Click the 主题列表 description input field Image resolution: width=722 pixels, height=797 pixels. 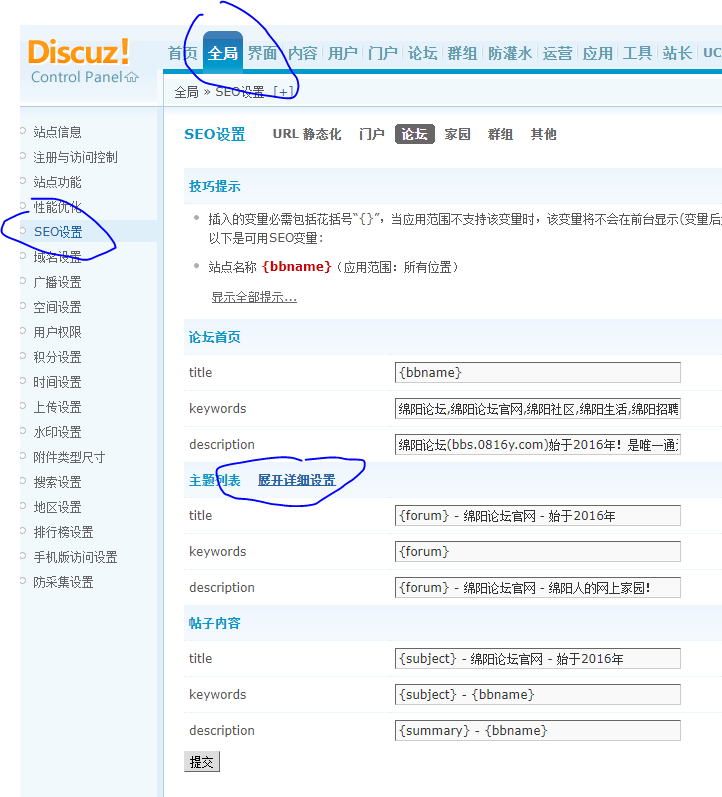pos(537,587)
